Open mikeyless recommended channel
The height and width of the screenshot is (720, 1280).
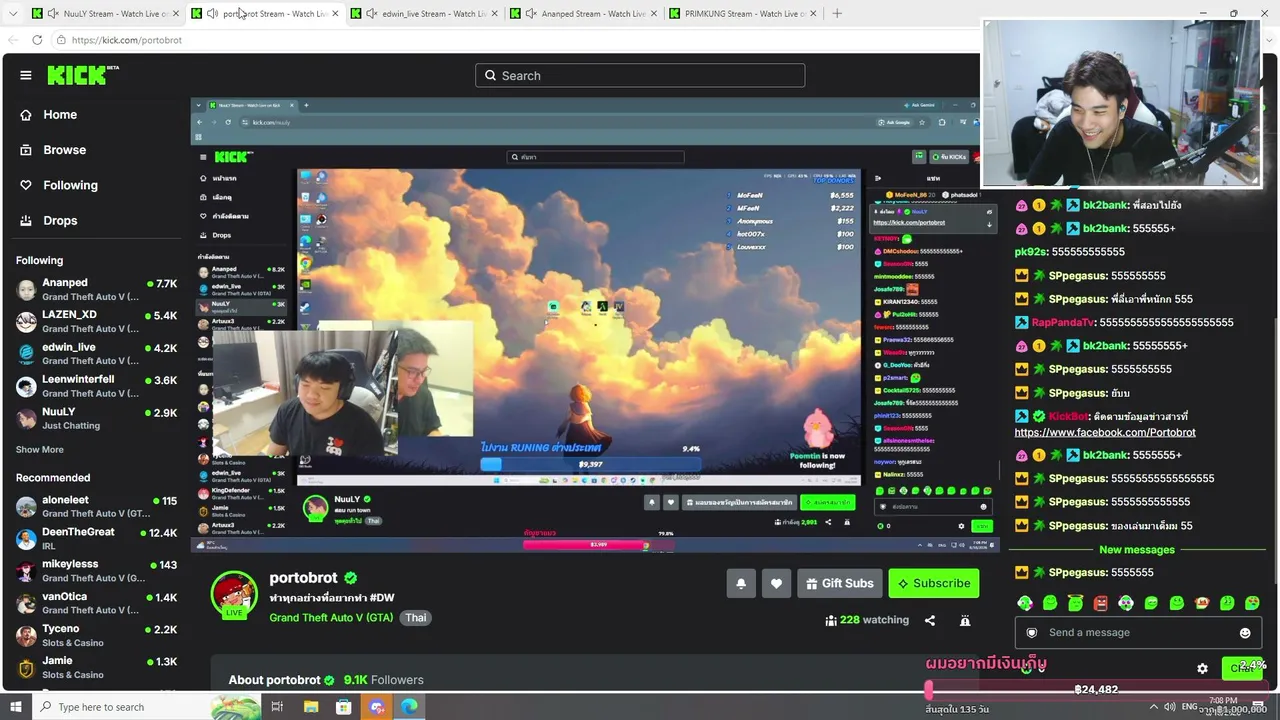point(96,570)
